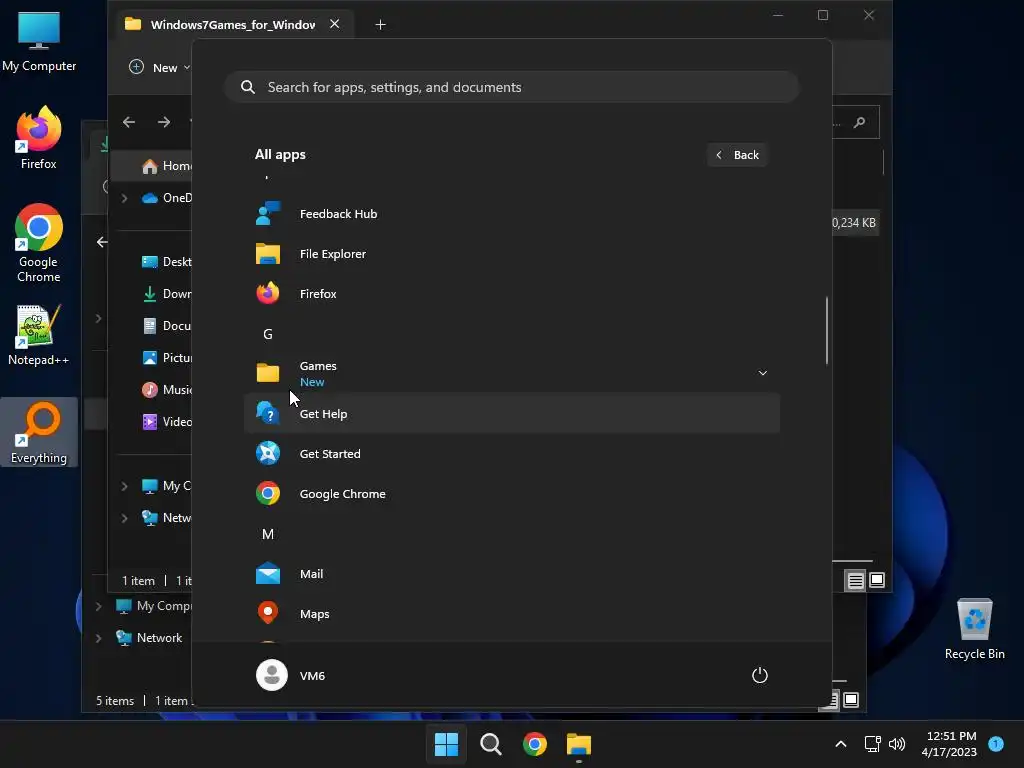Open Pictures in Explorer sidebar
The image size is (1024, 768).
(165, 358)
